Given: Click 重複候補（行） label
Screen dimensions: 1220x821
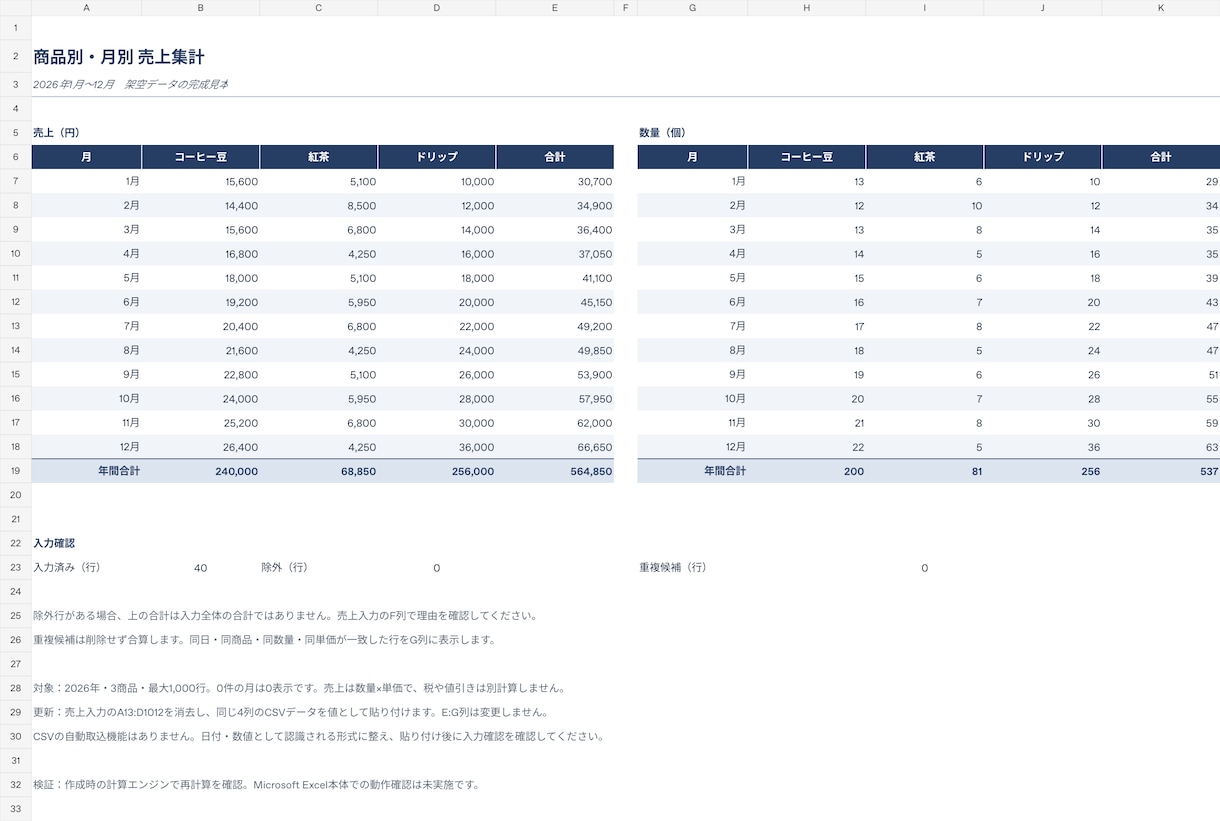Looking at the screenshot, I should pos(673,567).
